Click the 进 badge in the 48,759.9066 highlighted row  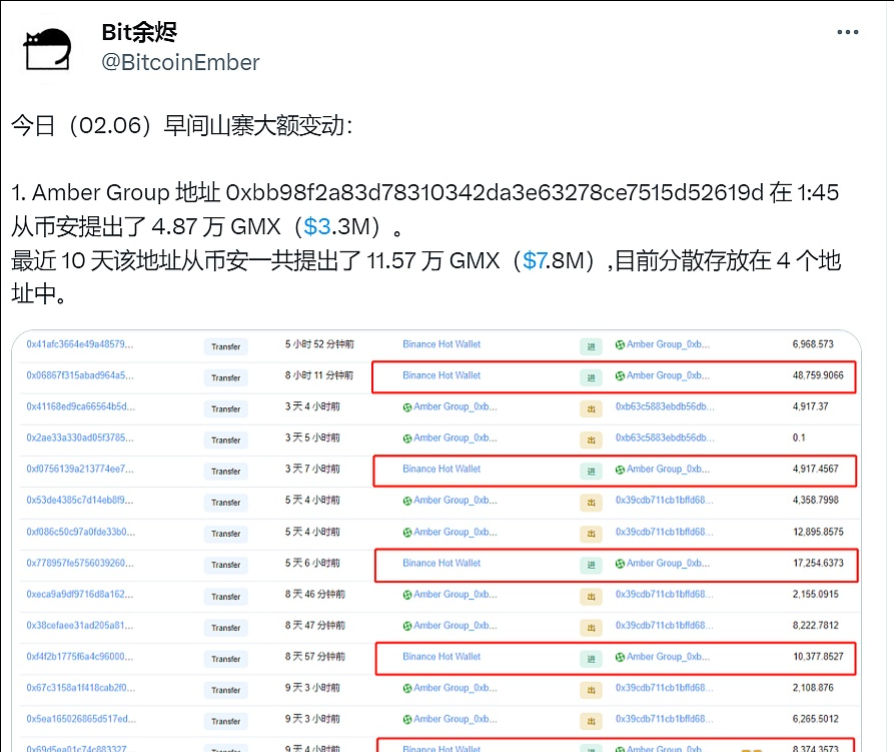590,377
